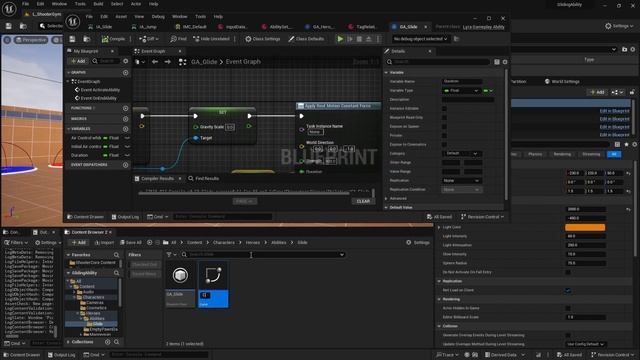640x360 pixels.
Task: Expand the Collections section
Action: [x=69, y=342]
